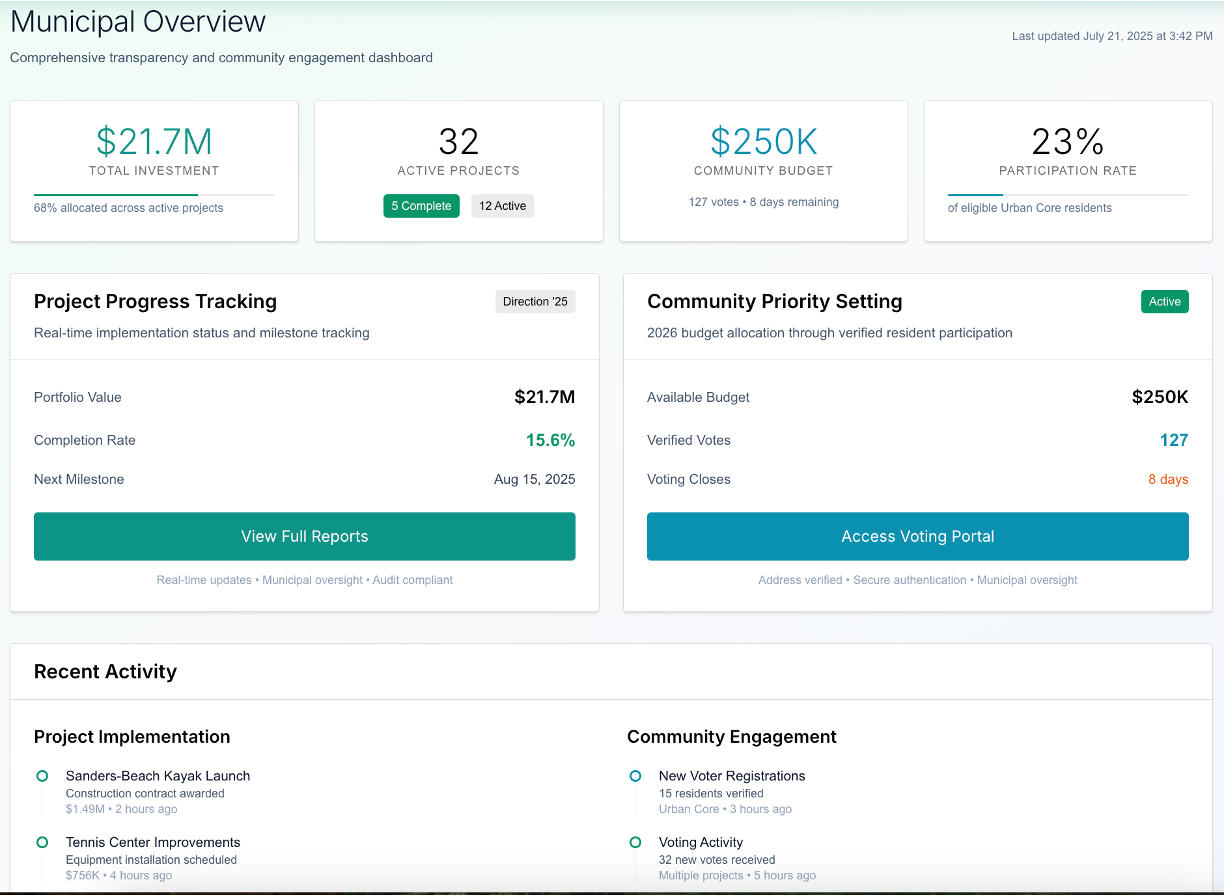
Task: Expand the Direction '25 badge
Action: click(x=535, y=301)
